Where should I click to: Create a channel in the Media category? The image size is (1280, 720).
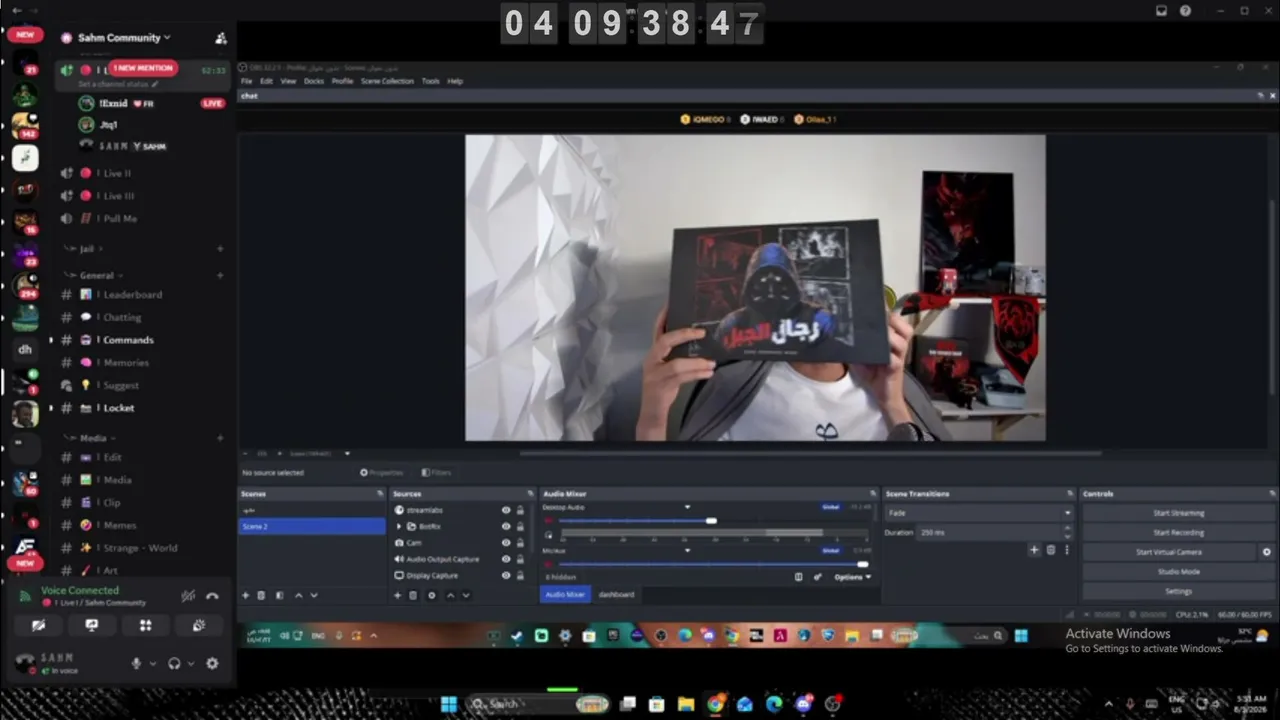pyautogui.click(x=220, y=438)
